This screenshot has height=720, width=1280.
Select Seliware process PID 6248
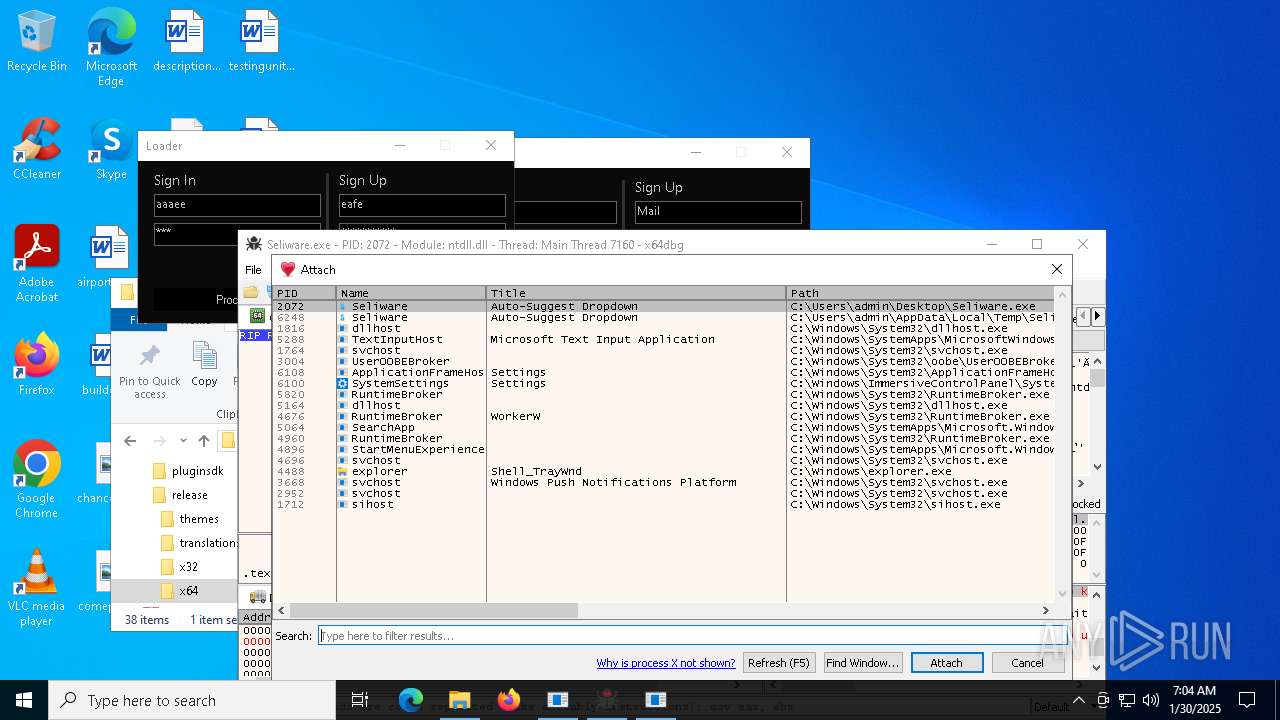tap(663, 317)
